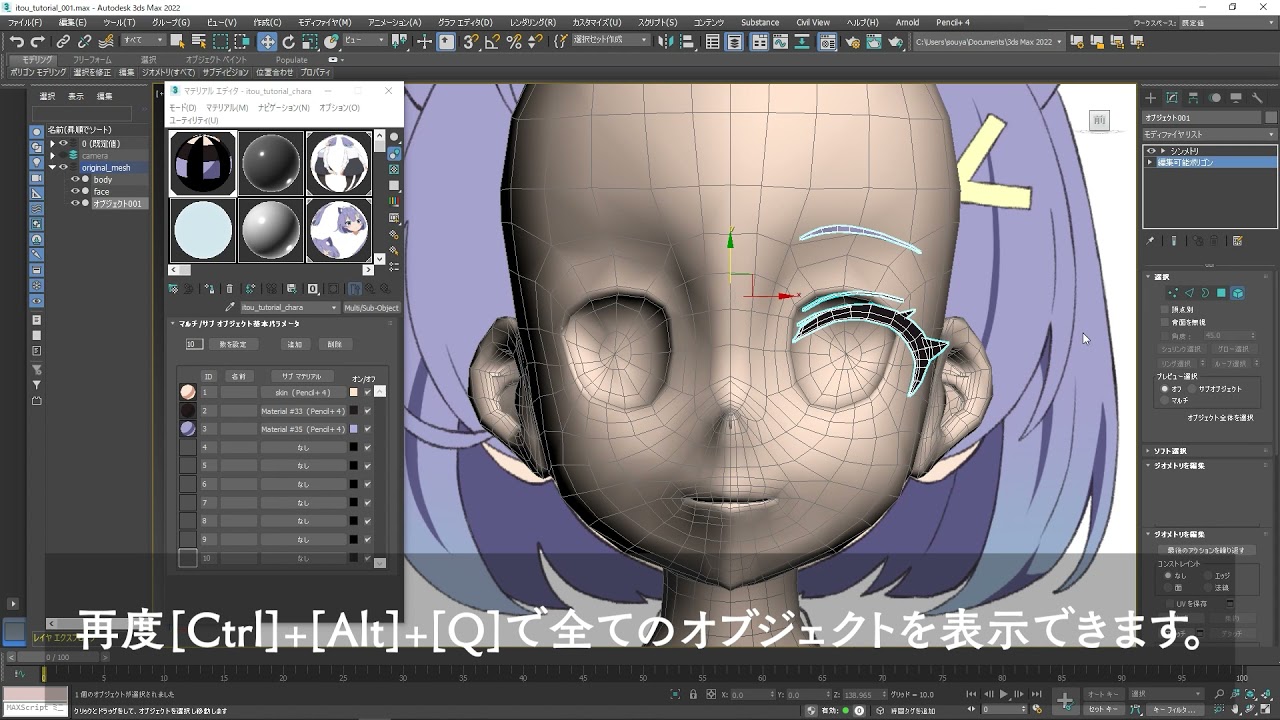Expand the 編集可能ポリゴン stack entry
Screen dimensions: 1280x720
[1150, 162]
